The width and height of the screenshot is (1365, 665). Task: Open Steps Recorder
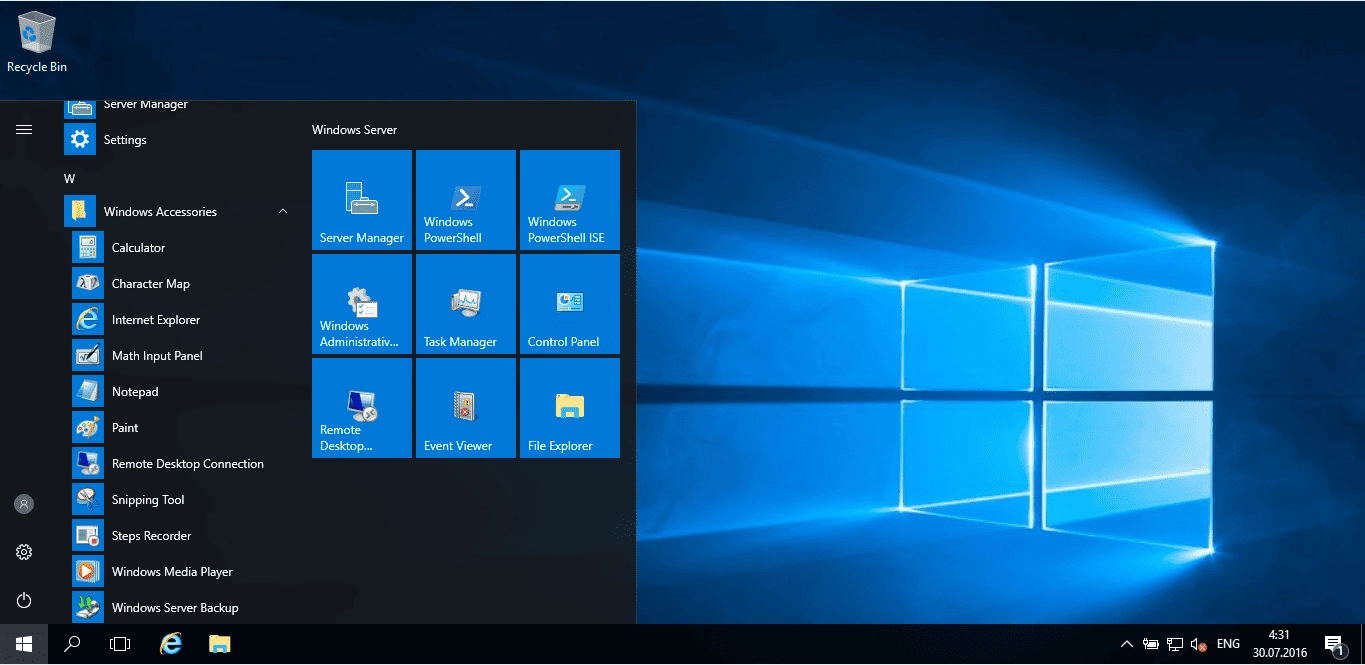pos(180,536)
